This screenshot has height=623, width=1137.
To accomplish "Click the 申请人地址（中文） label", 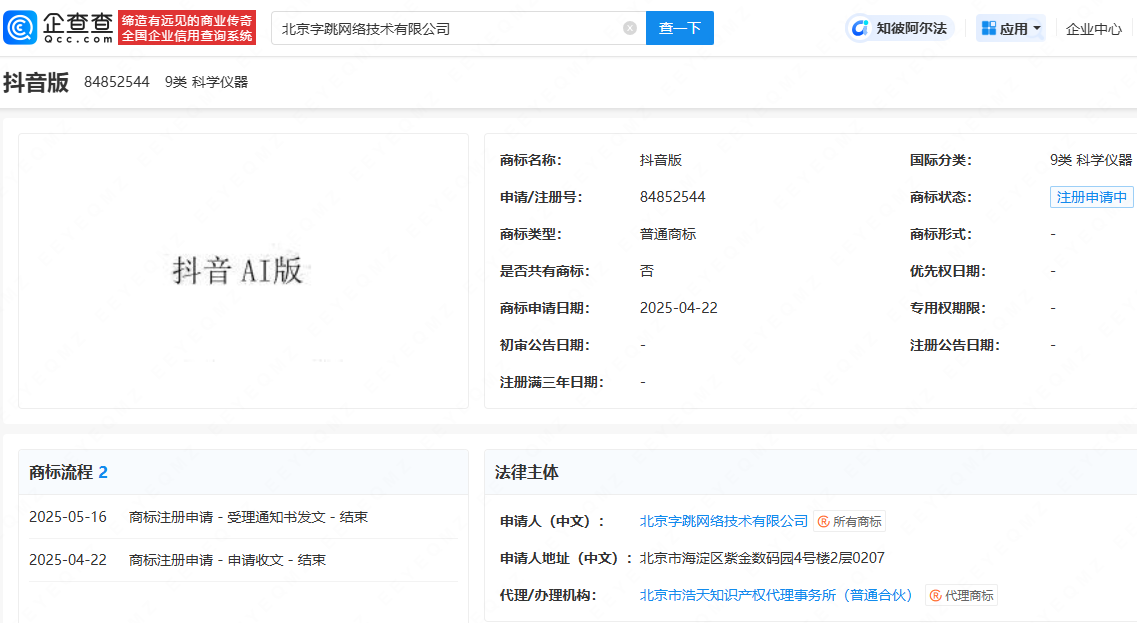I will click(566, 558).
